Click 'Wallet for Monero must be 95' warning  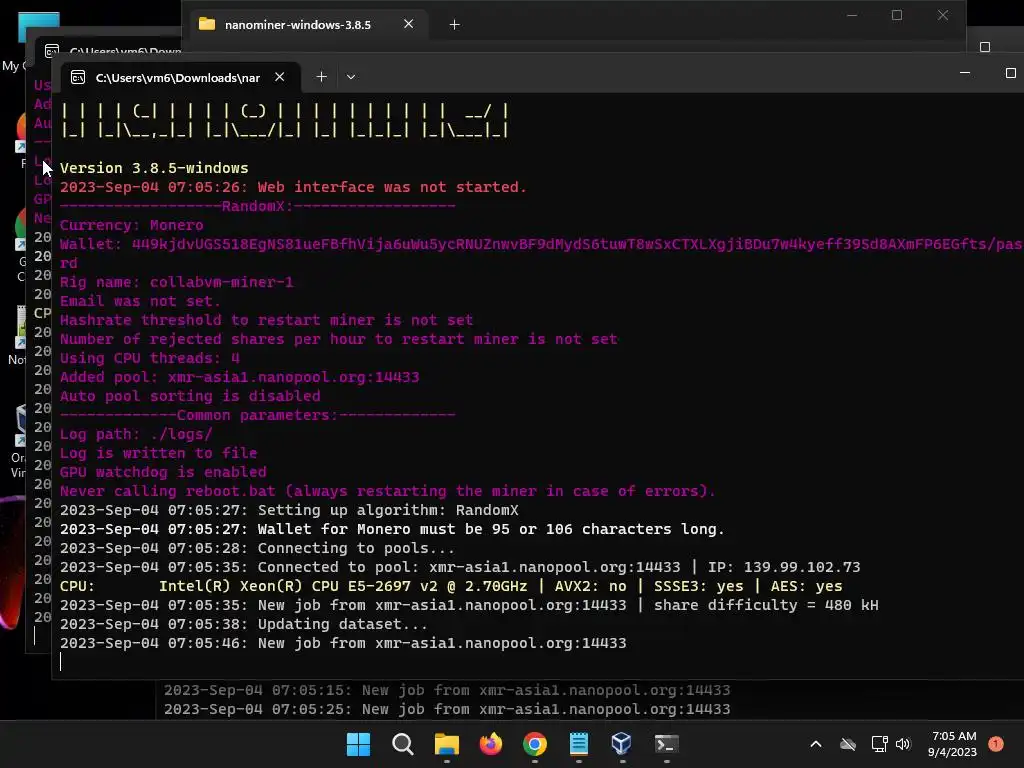coord(392,529)
